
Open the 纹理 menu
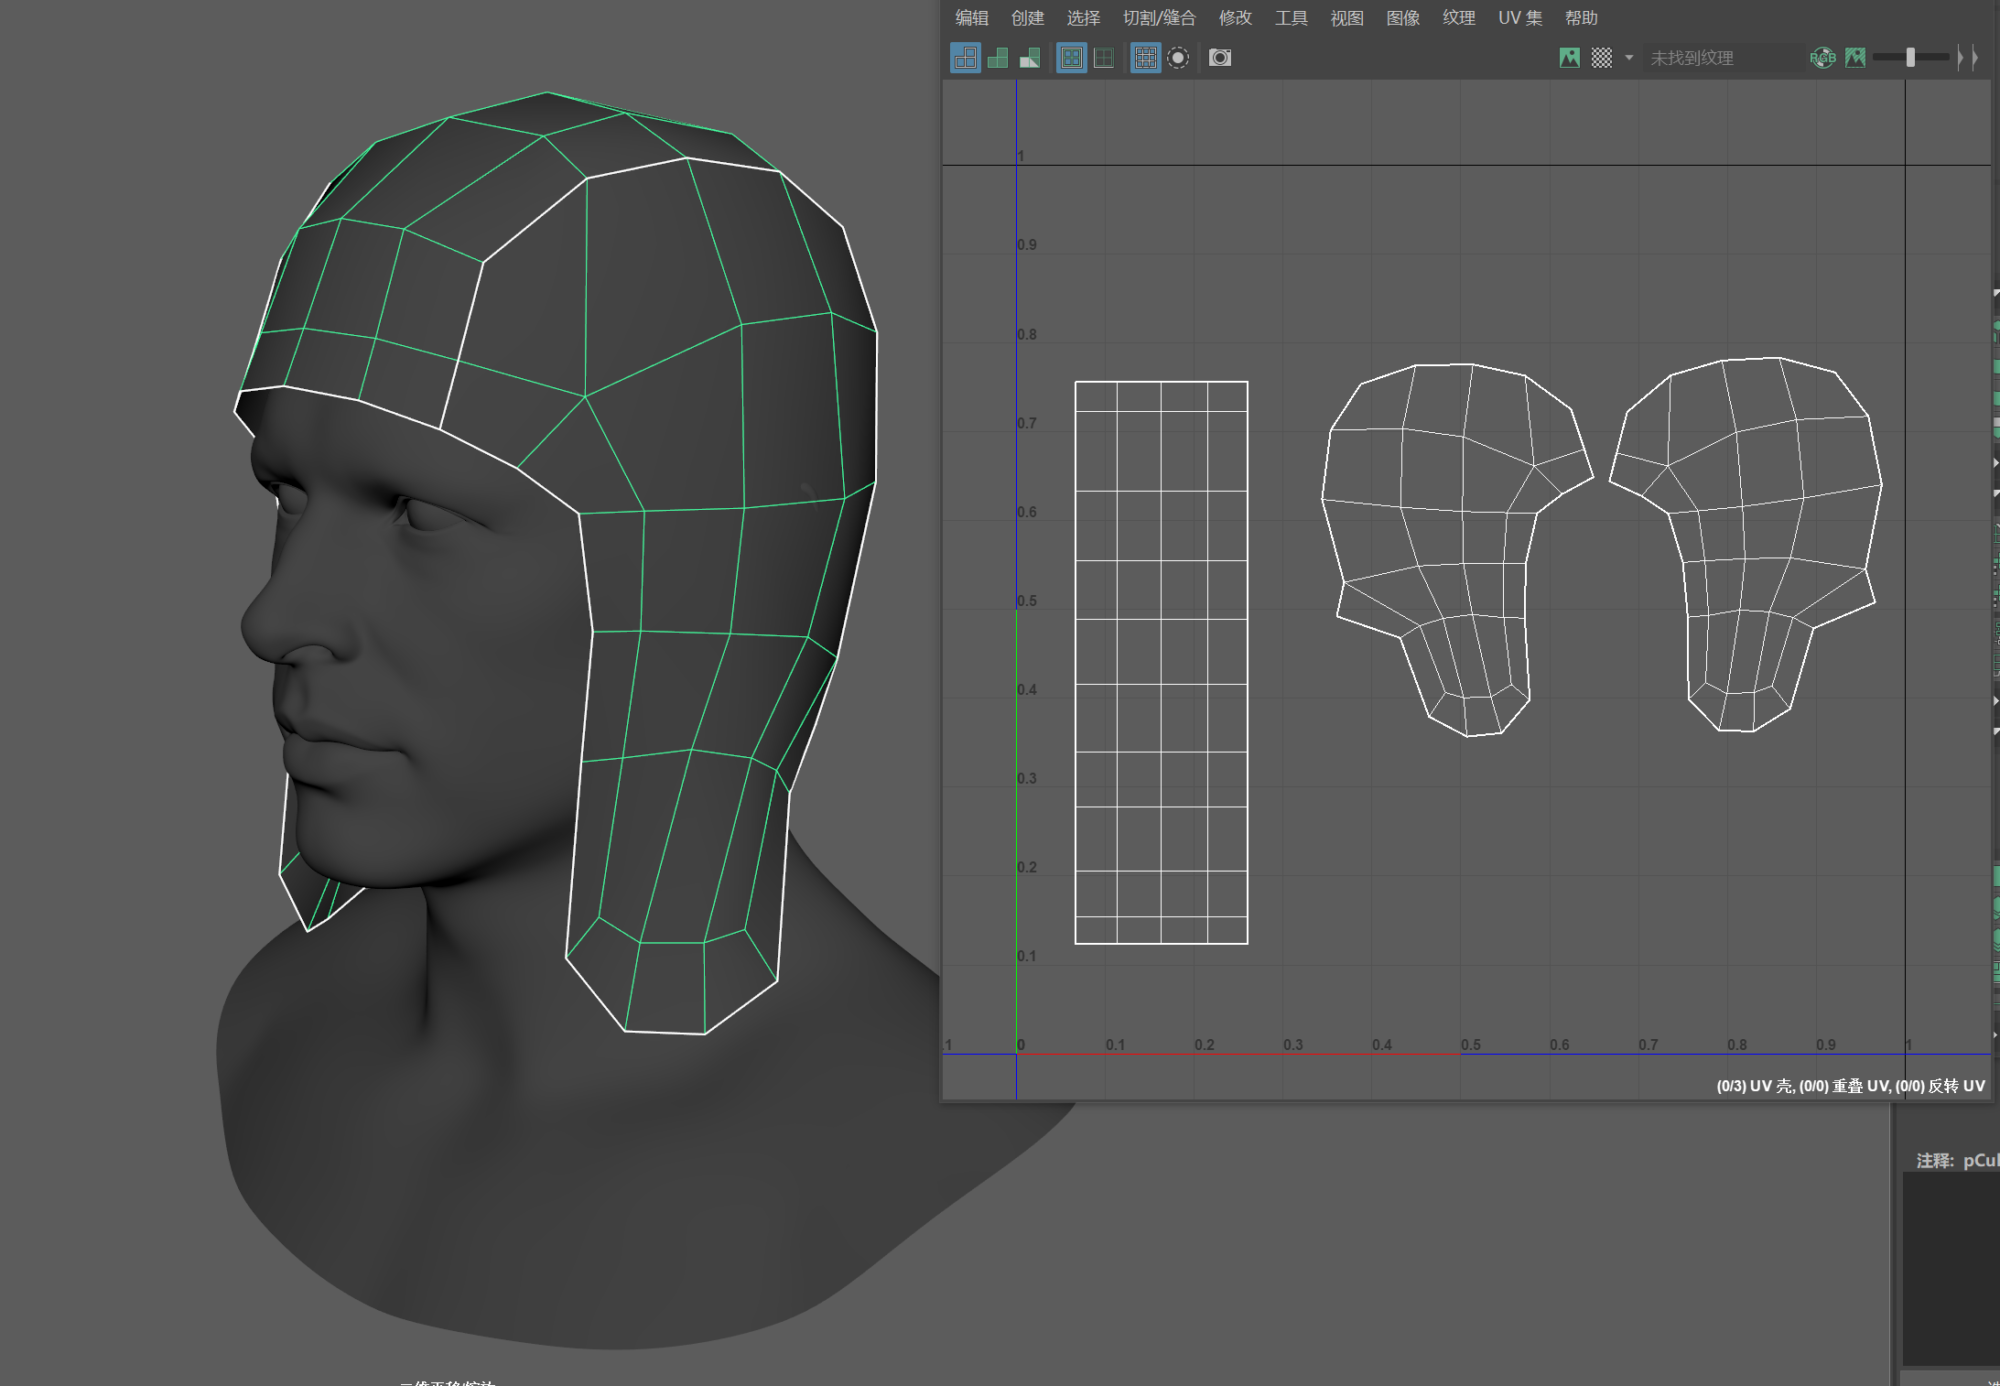pyautogui.click(x=1458, y=18)
